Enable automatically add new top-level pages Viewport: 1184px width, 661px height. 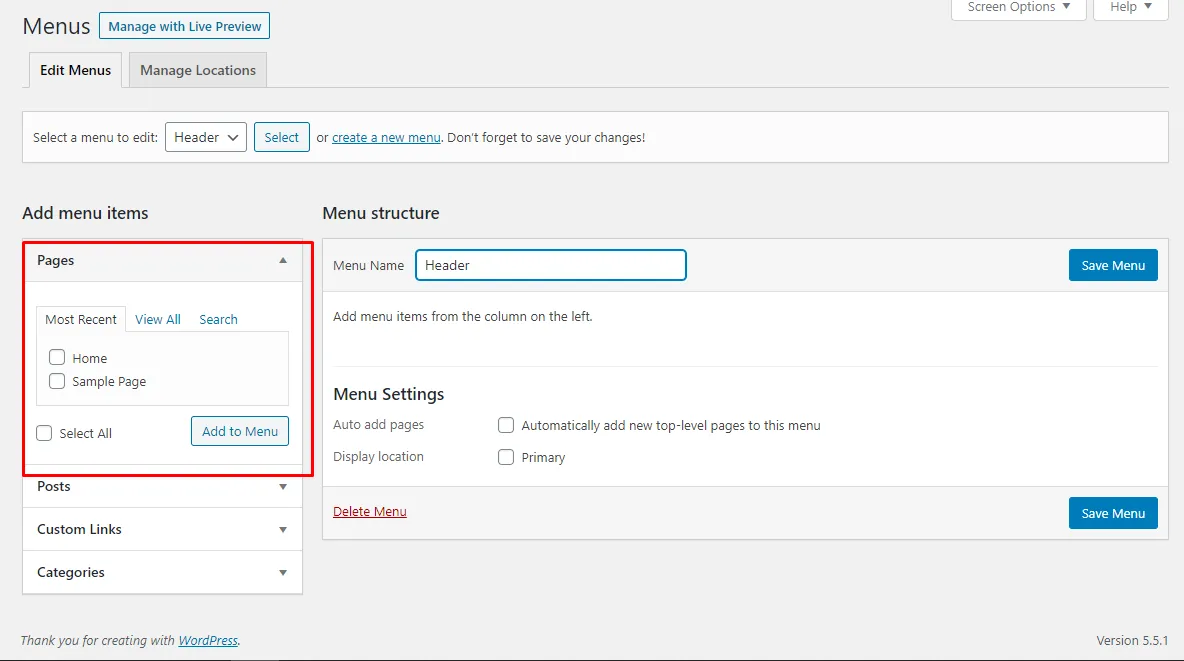(x=506, y=425)
